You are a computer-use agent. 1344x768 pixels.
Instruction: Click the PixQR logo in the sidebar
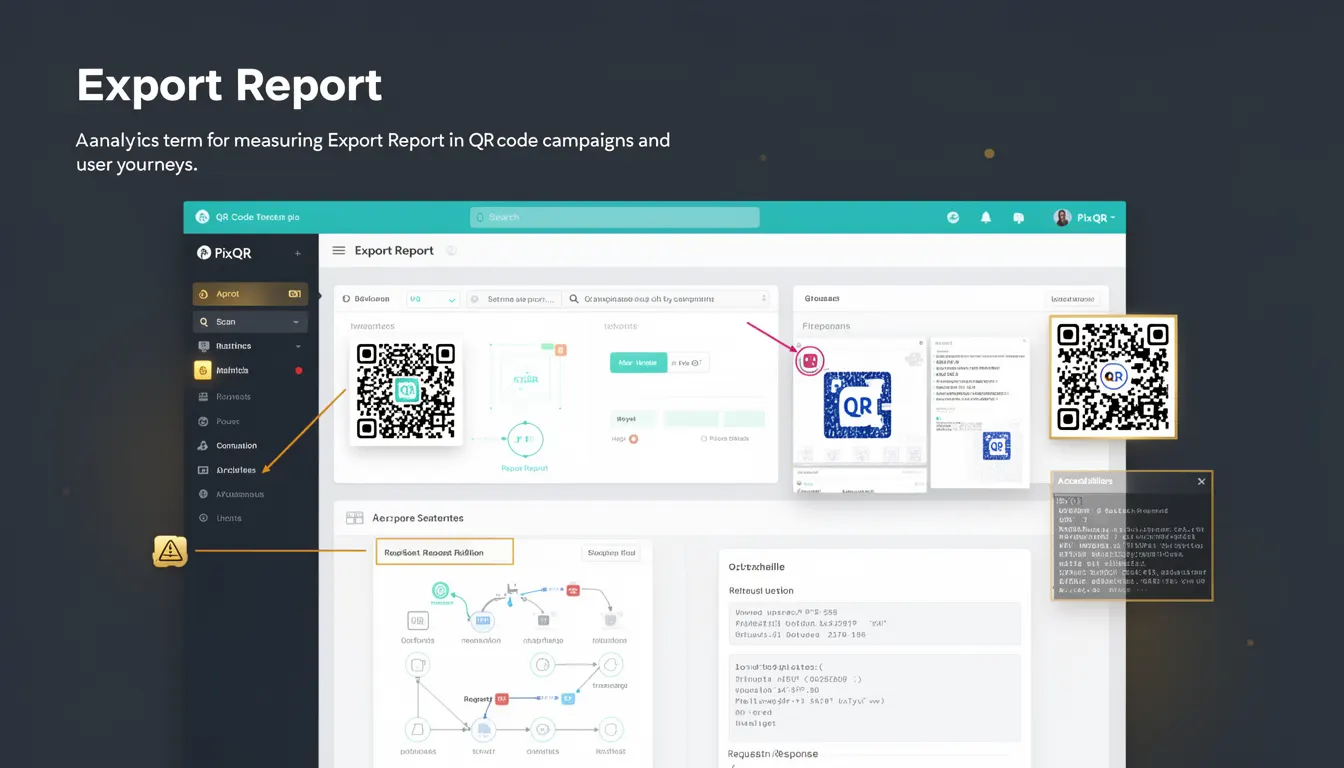click(224, 253)
